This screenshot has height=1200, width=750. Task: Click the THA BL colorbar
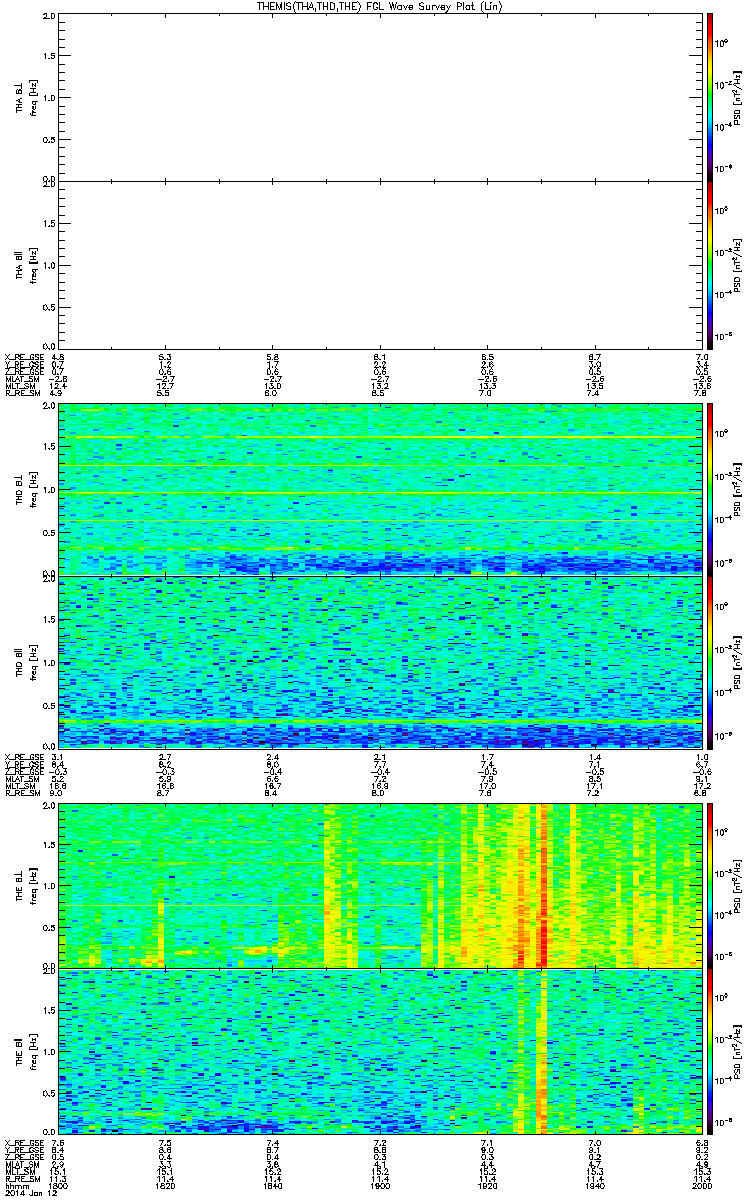point(709,96)
